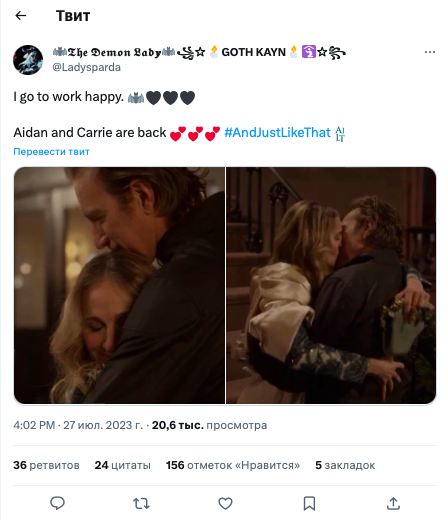Toggle the bookmark icon

[309, 503]
